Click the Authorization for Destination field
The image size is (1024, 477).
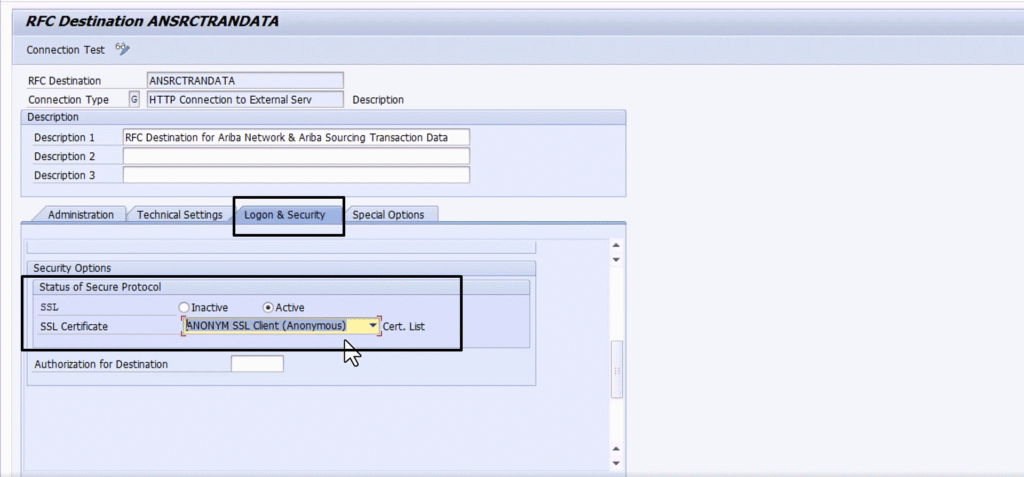[x=257, y=364]
